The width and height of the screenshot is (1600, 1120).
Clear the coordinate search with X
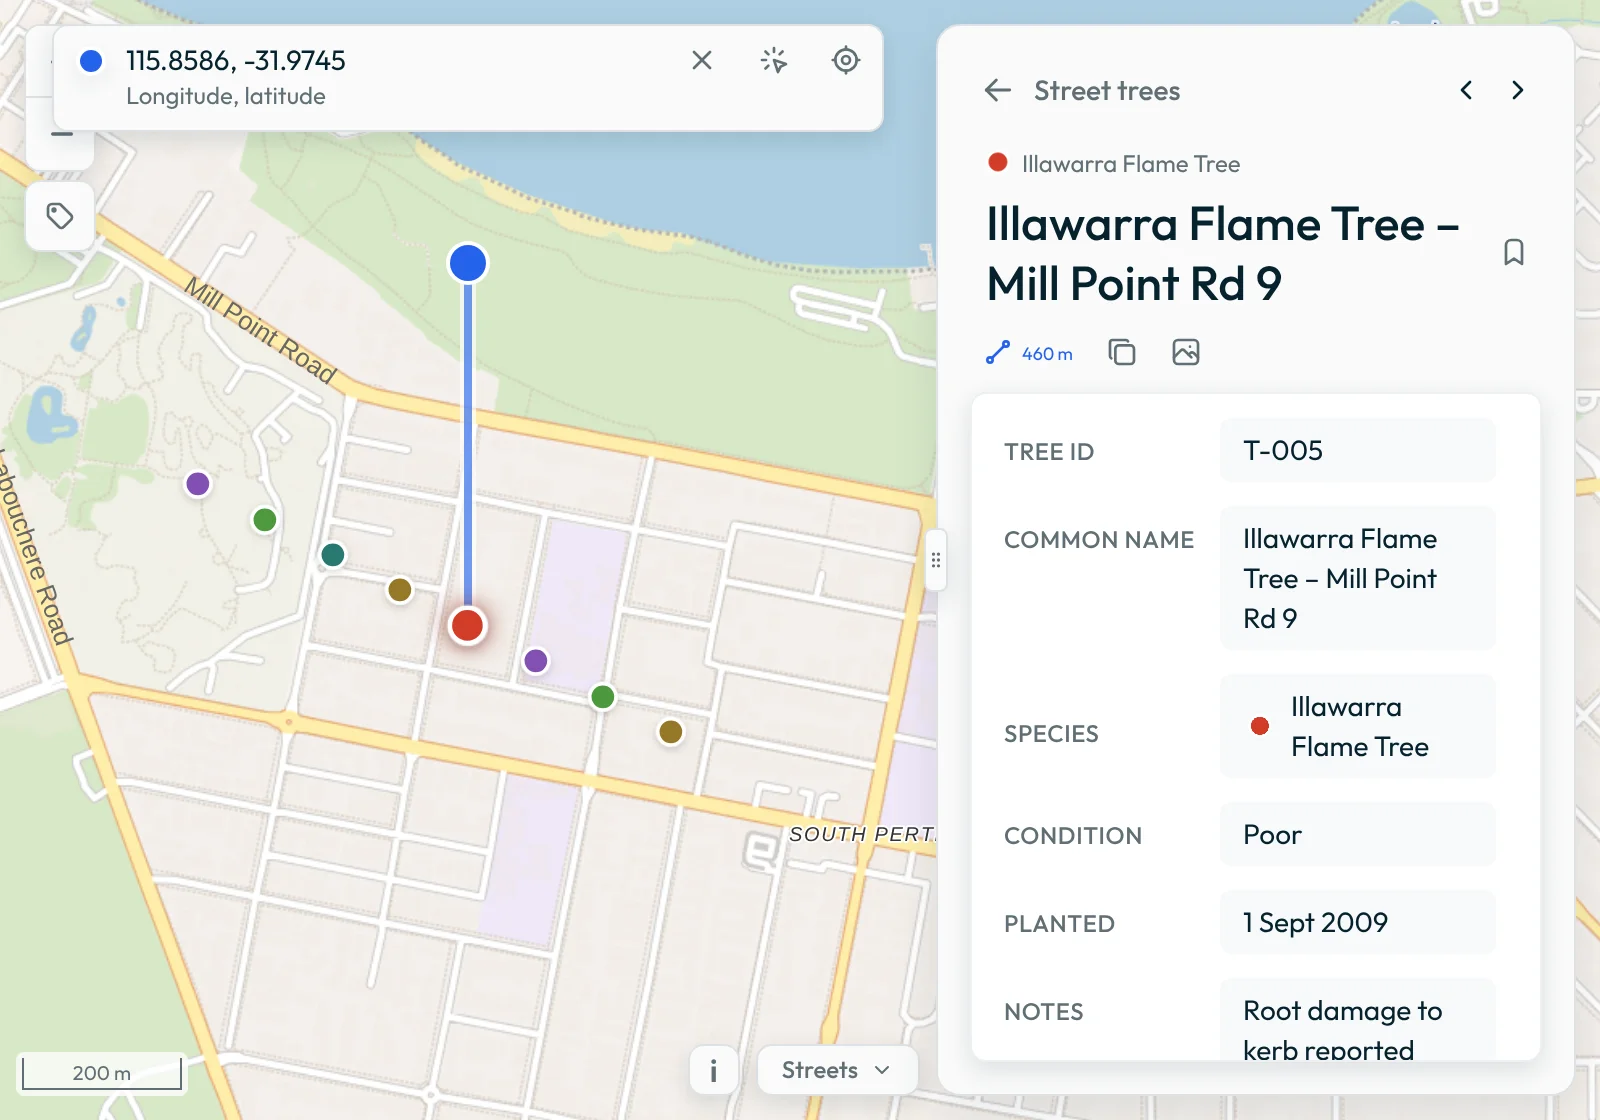click(x=702, y=60)
